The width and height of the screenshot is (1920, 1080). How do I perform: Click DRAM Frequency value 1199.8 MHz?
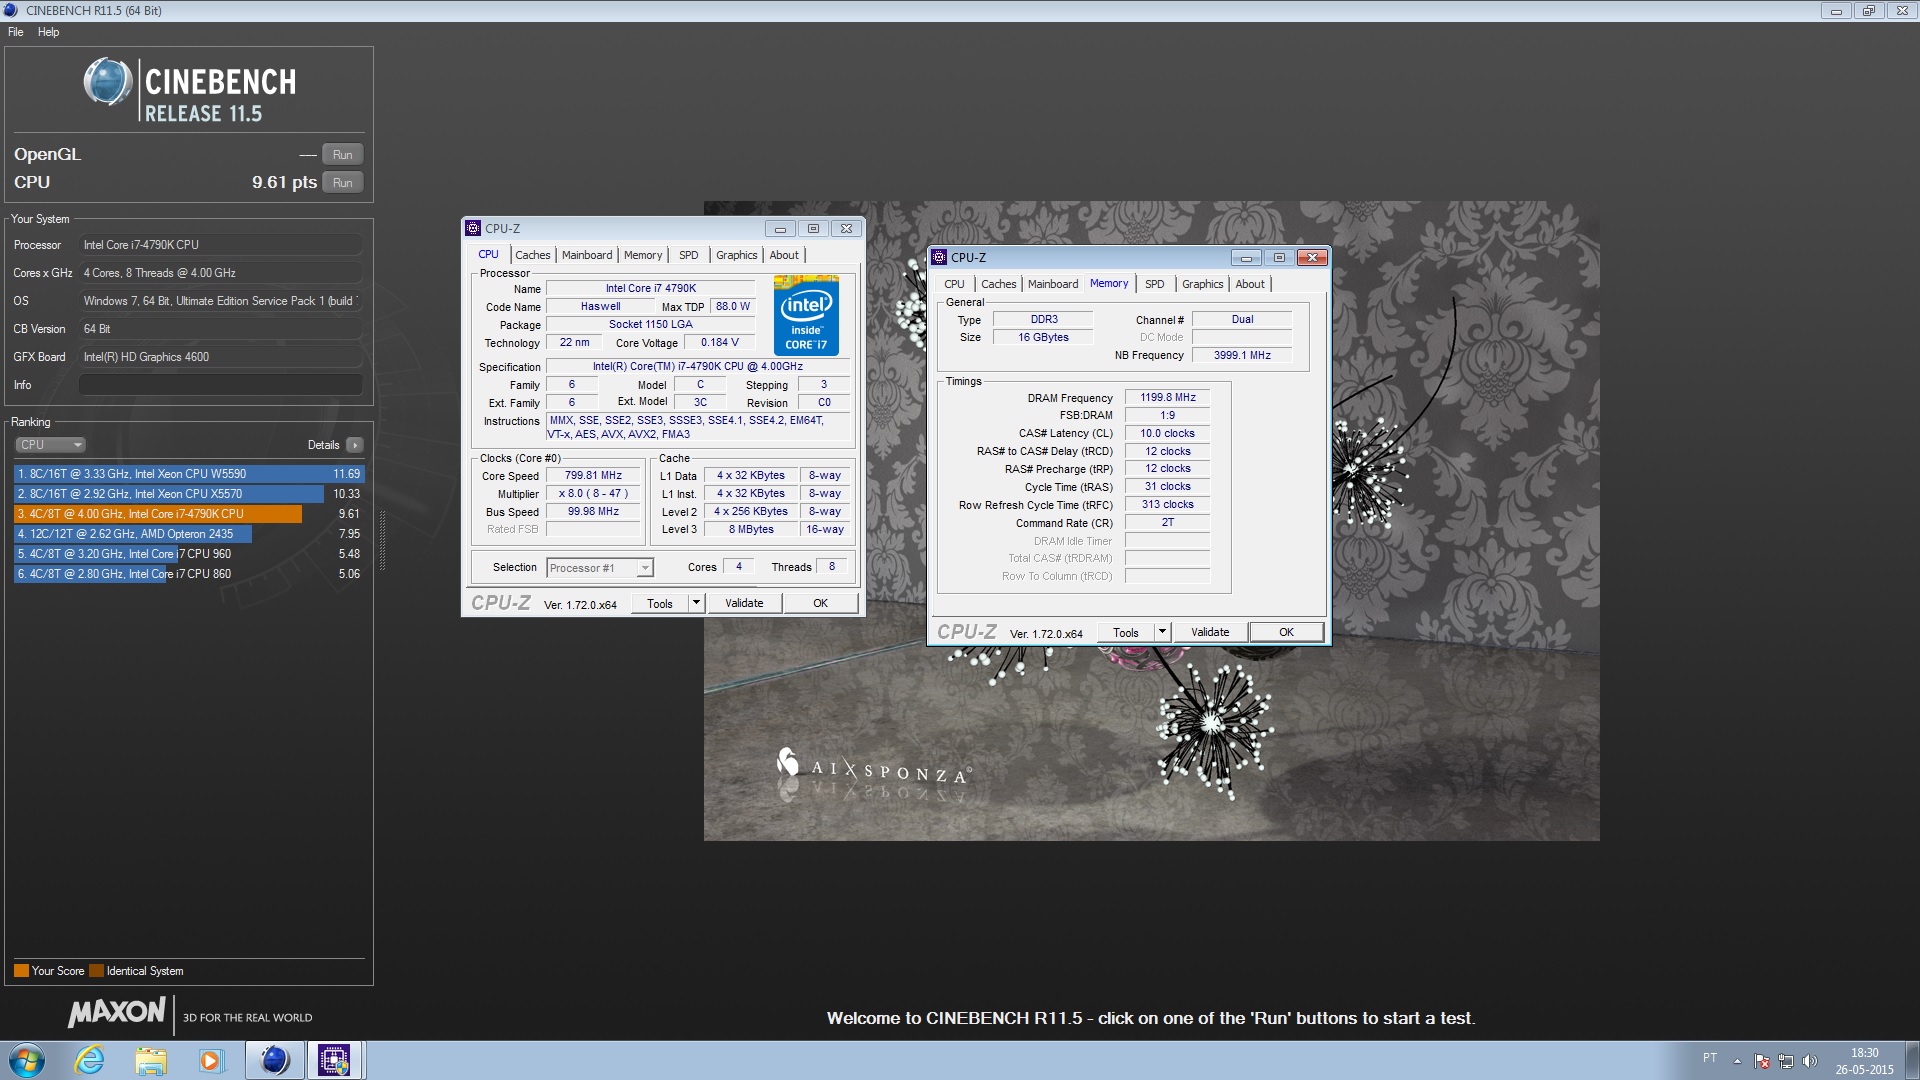1167,398
